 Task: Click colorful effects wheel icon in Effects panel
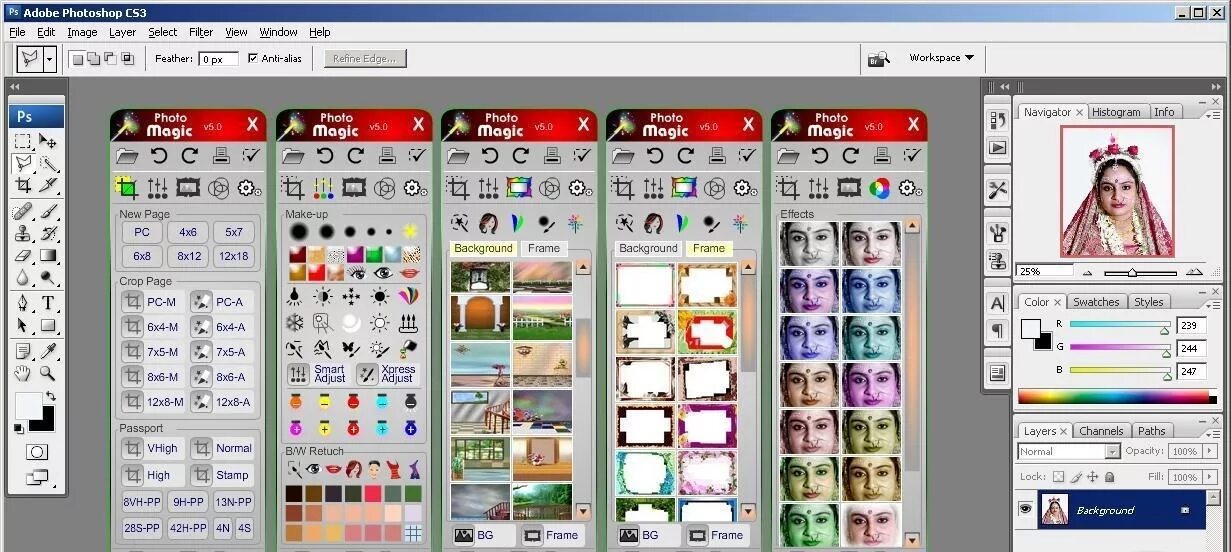(879, 188)
